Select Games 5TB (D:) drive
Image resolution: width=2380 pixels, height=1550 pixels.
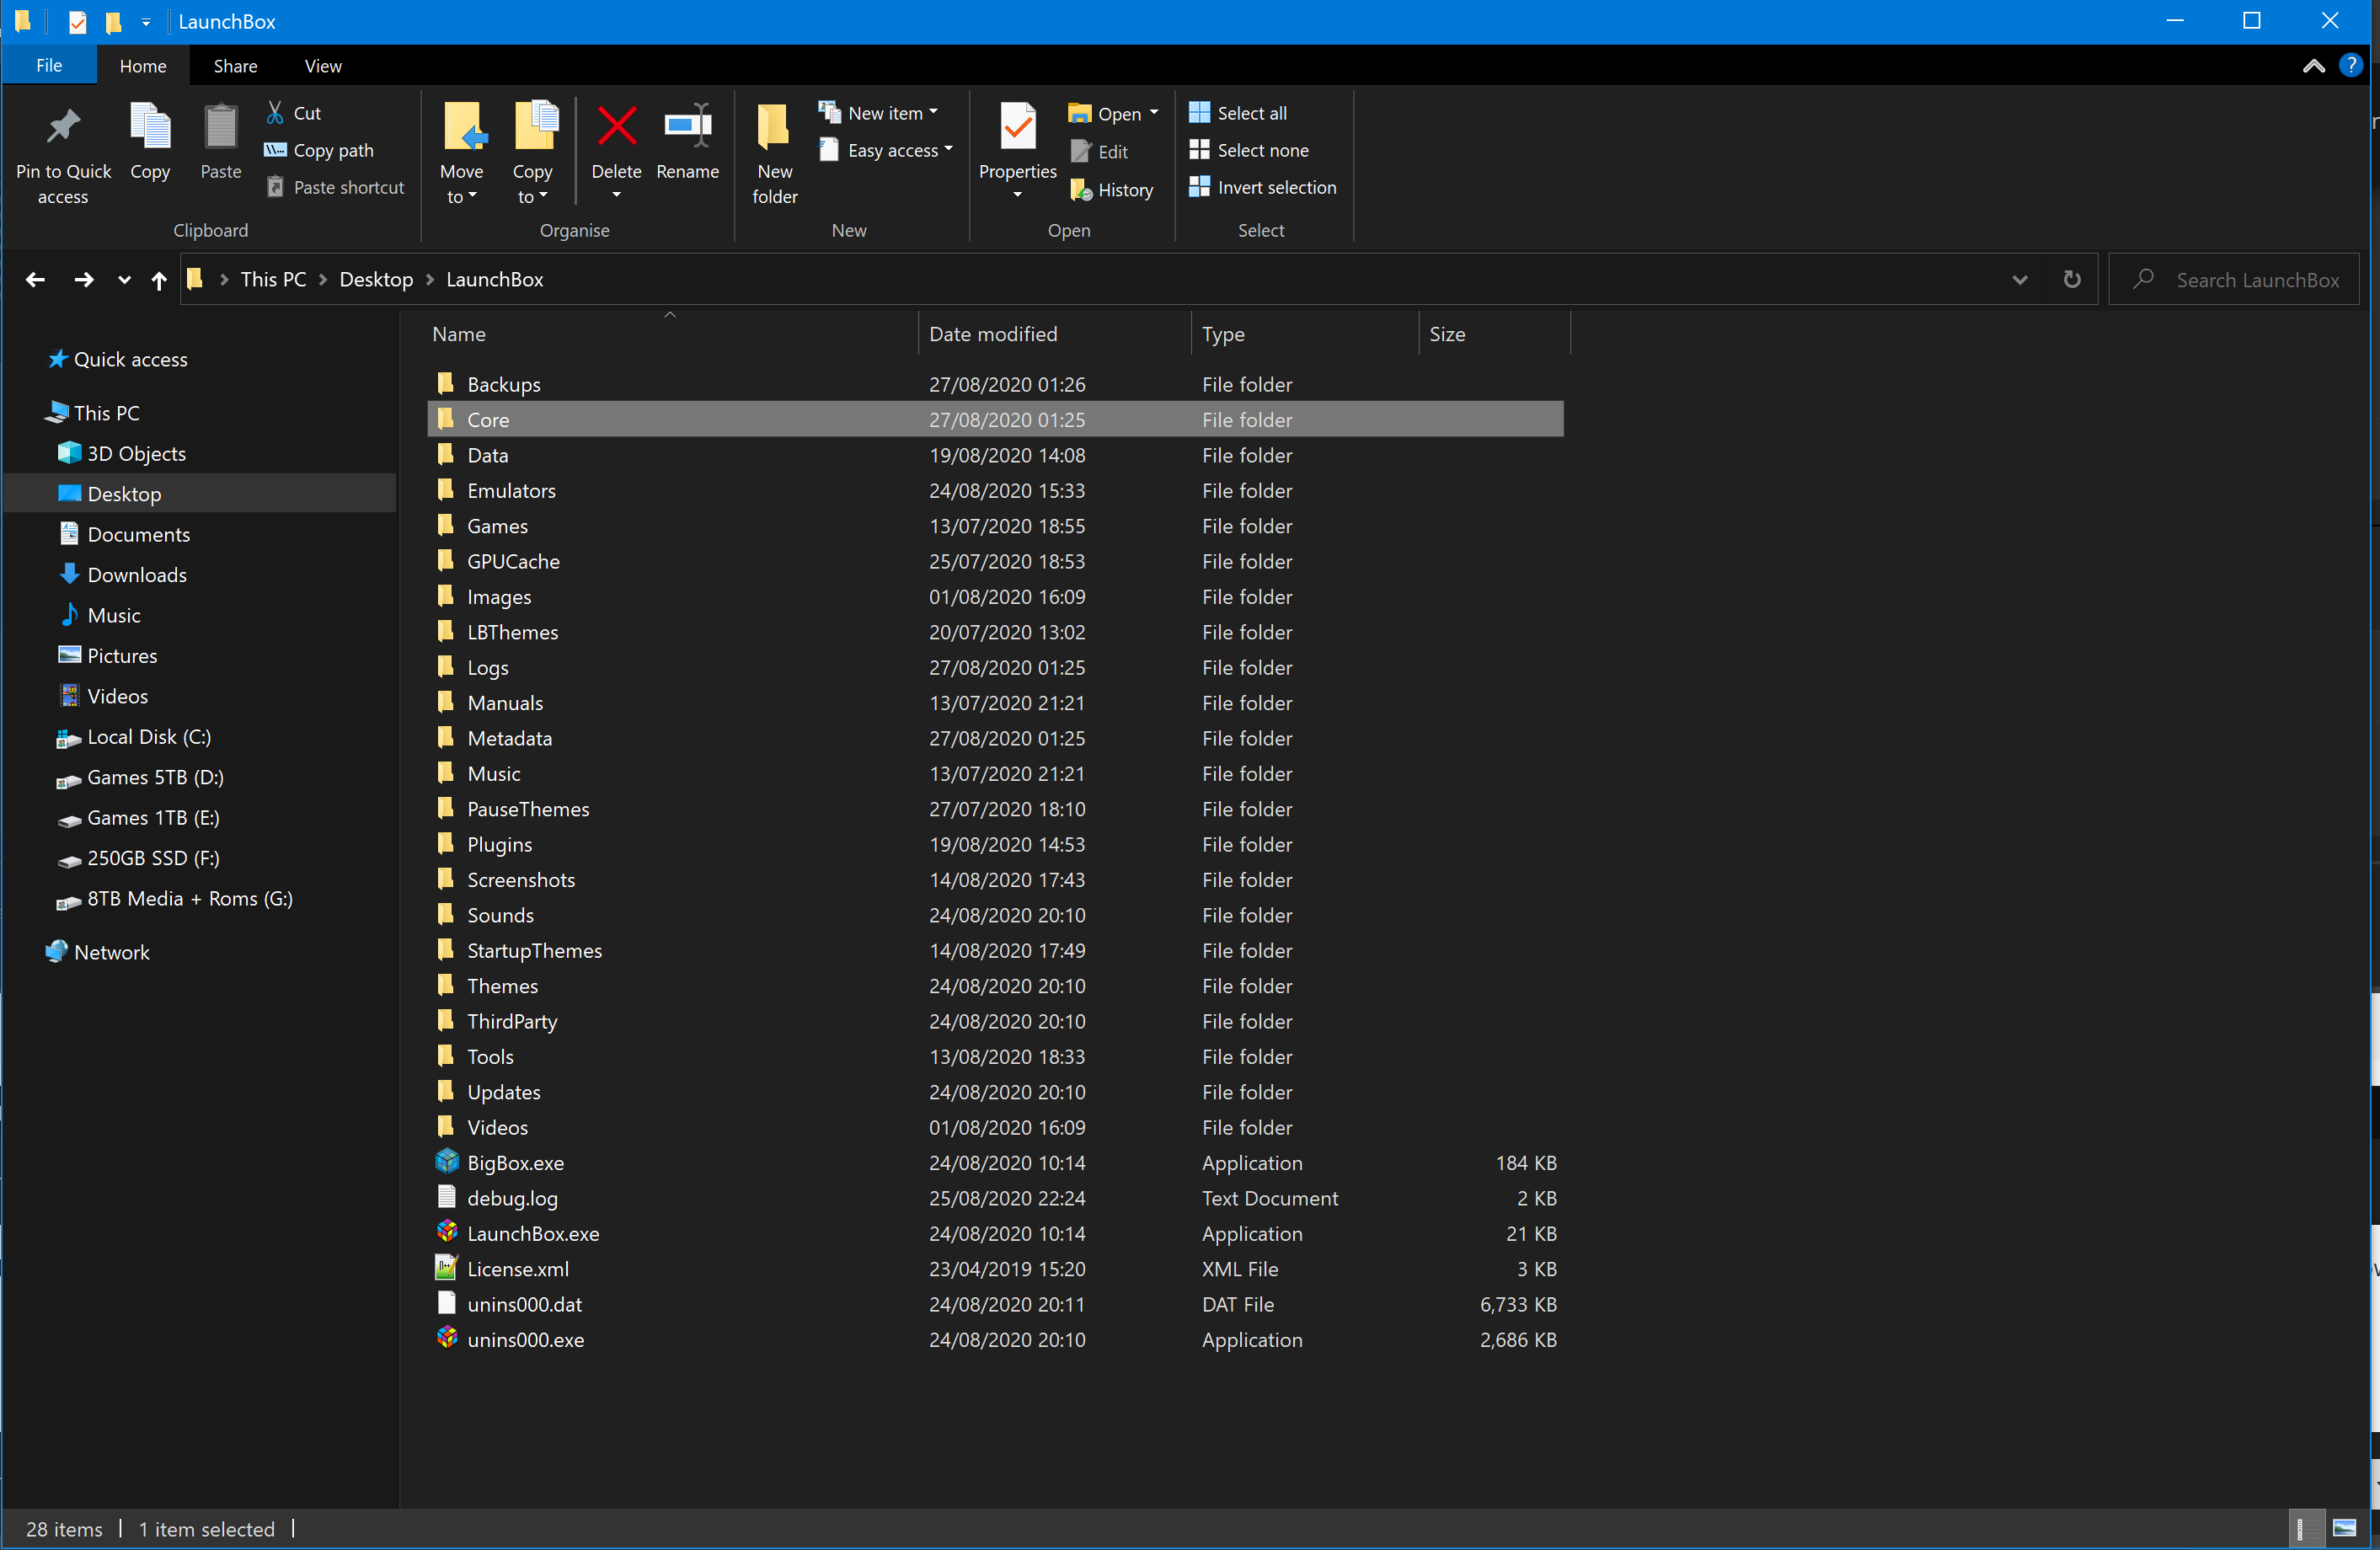[155, 777]
